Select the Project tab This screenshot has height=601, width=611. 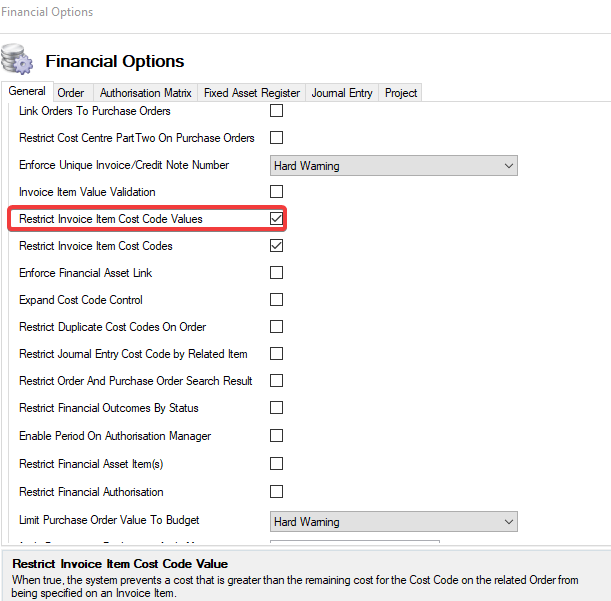coord(401,93)
